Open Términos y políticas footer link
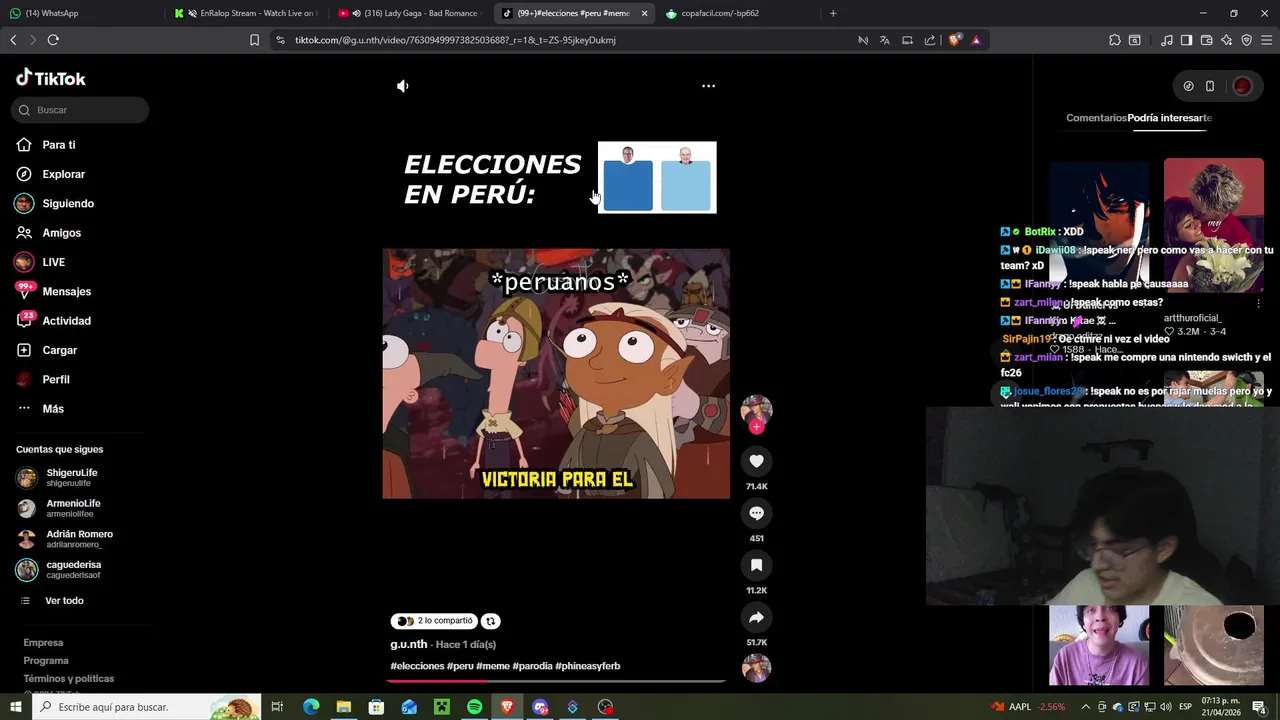Image resolution: width=1280 pixels, height=720 pixels. click(69, 679)
